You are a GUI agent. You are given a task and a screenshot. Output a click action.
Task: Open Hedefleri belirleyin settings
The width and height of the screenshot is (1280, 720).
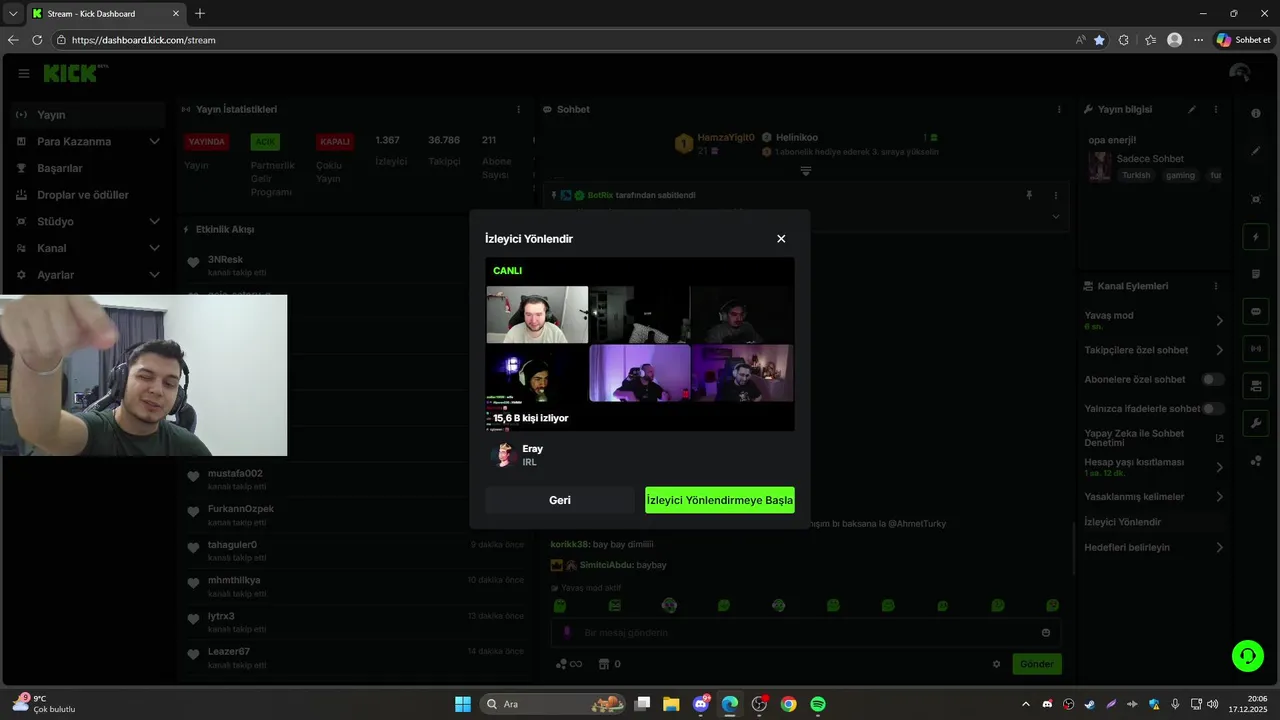pyautogui.click(x=1154, y=547)
